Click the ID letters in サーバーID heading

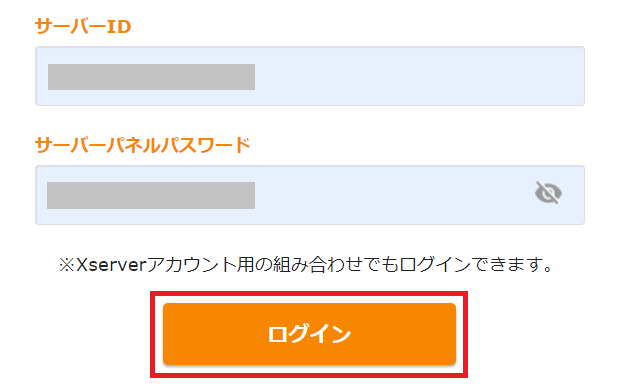119,27
